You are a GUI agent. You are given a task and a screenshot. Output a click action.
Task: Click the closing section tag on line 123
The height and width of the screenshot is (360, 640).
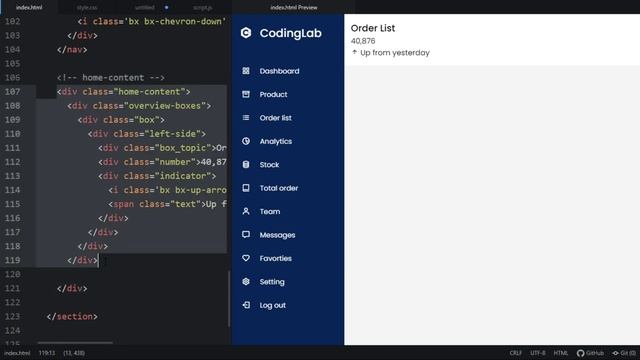coord(72,316)
